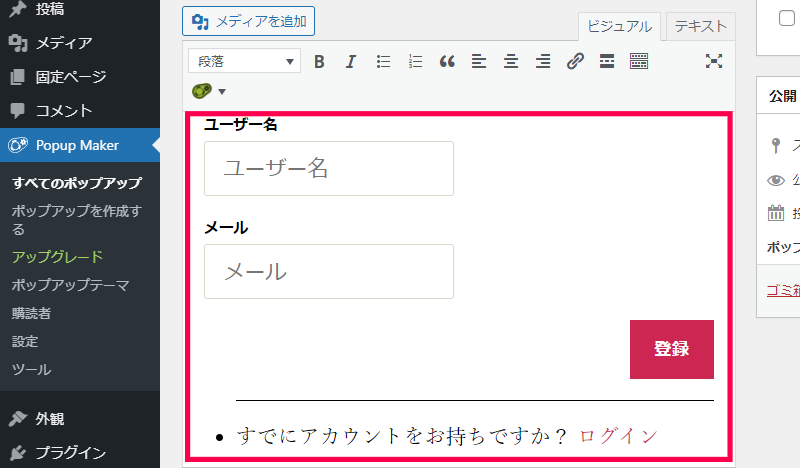Open the アップグレード link

tap(57, 257)
